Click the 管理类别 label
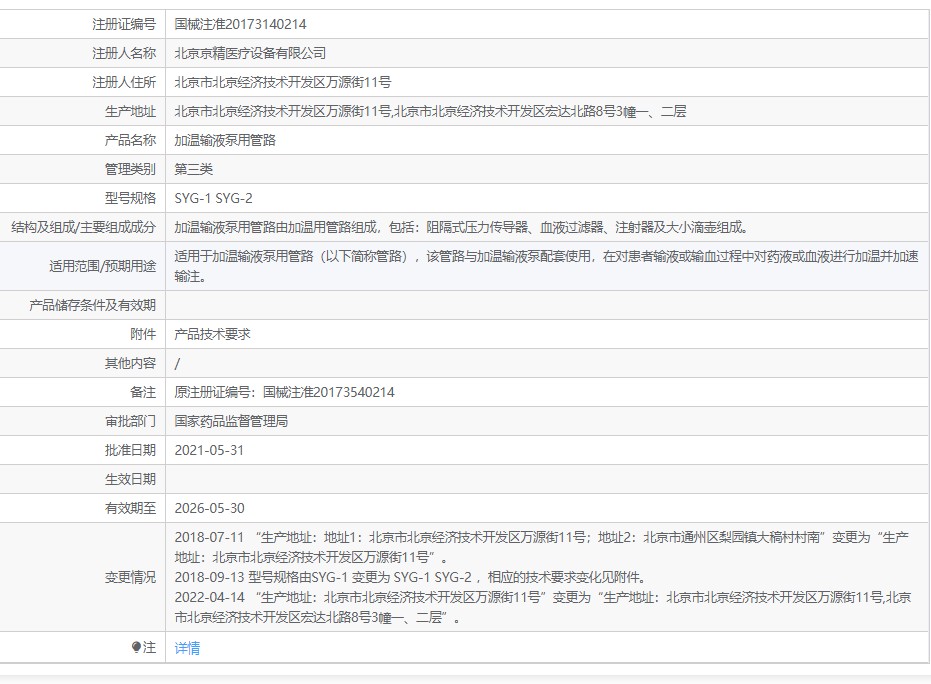The image size is (931, 684). click(131, 170)
